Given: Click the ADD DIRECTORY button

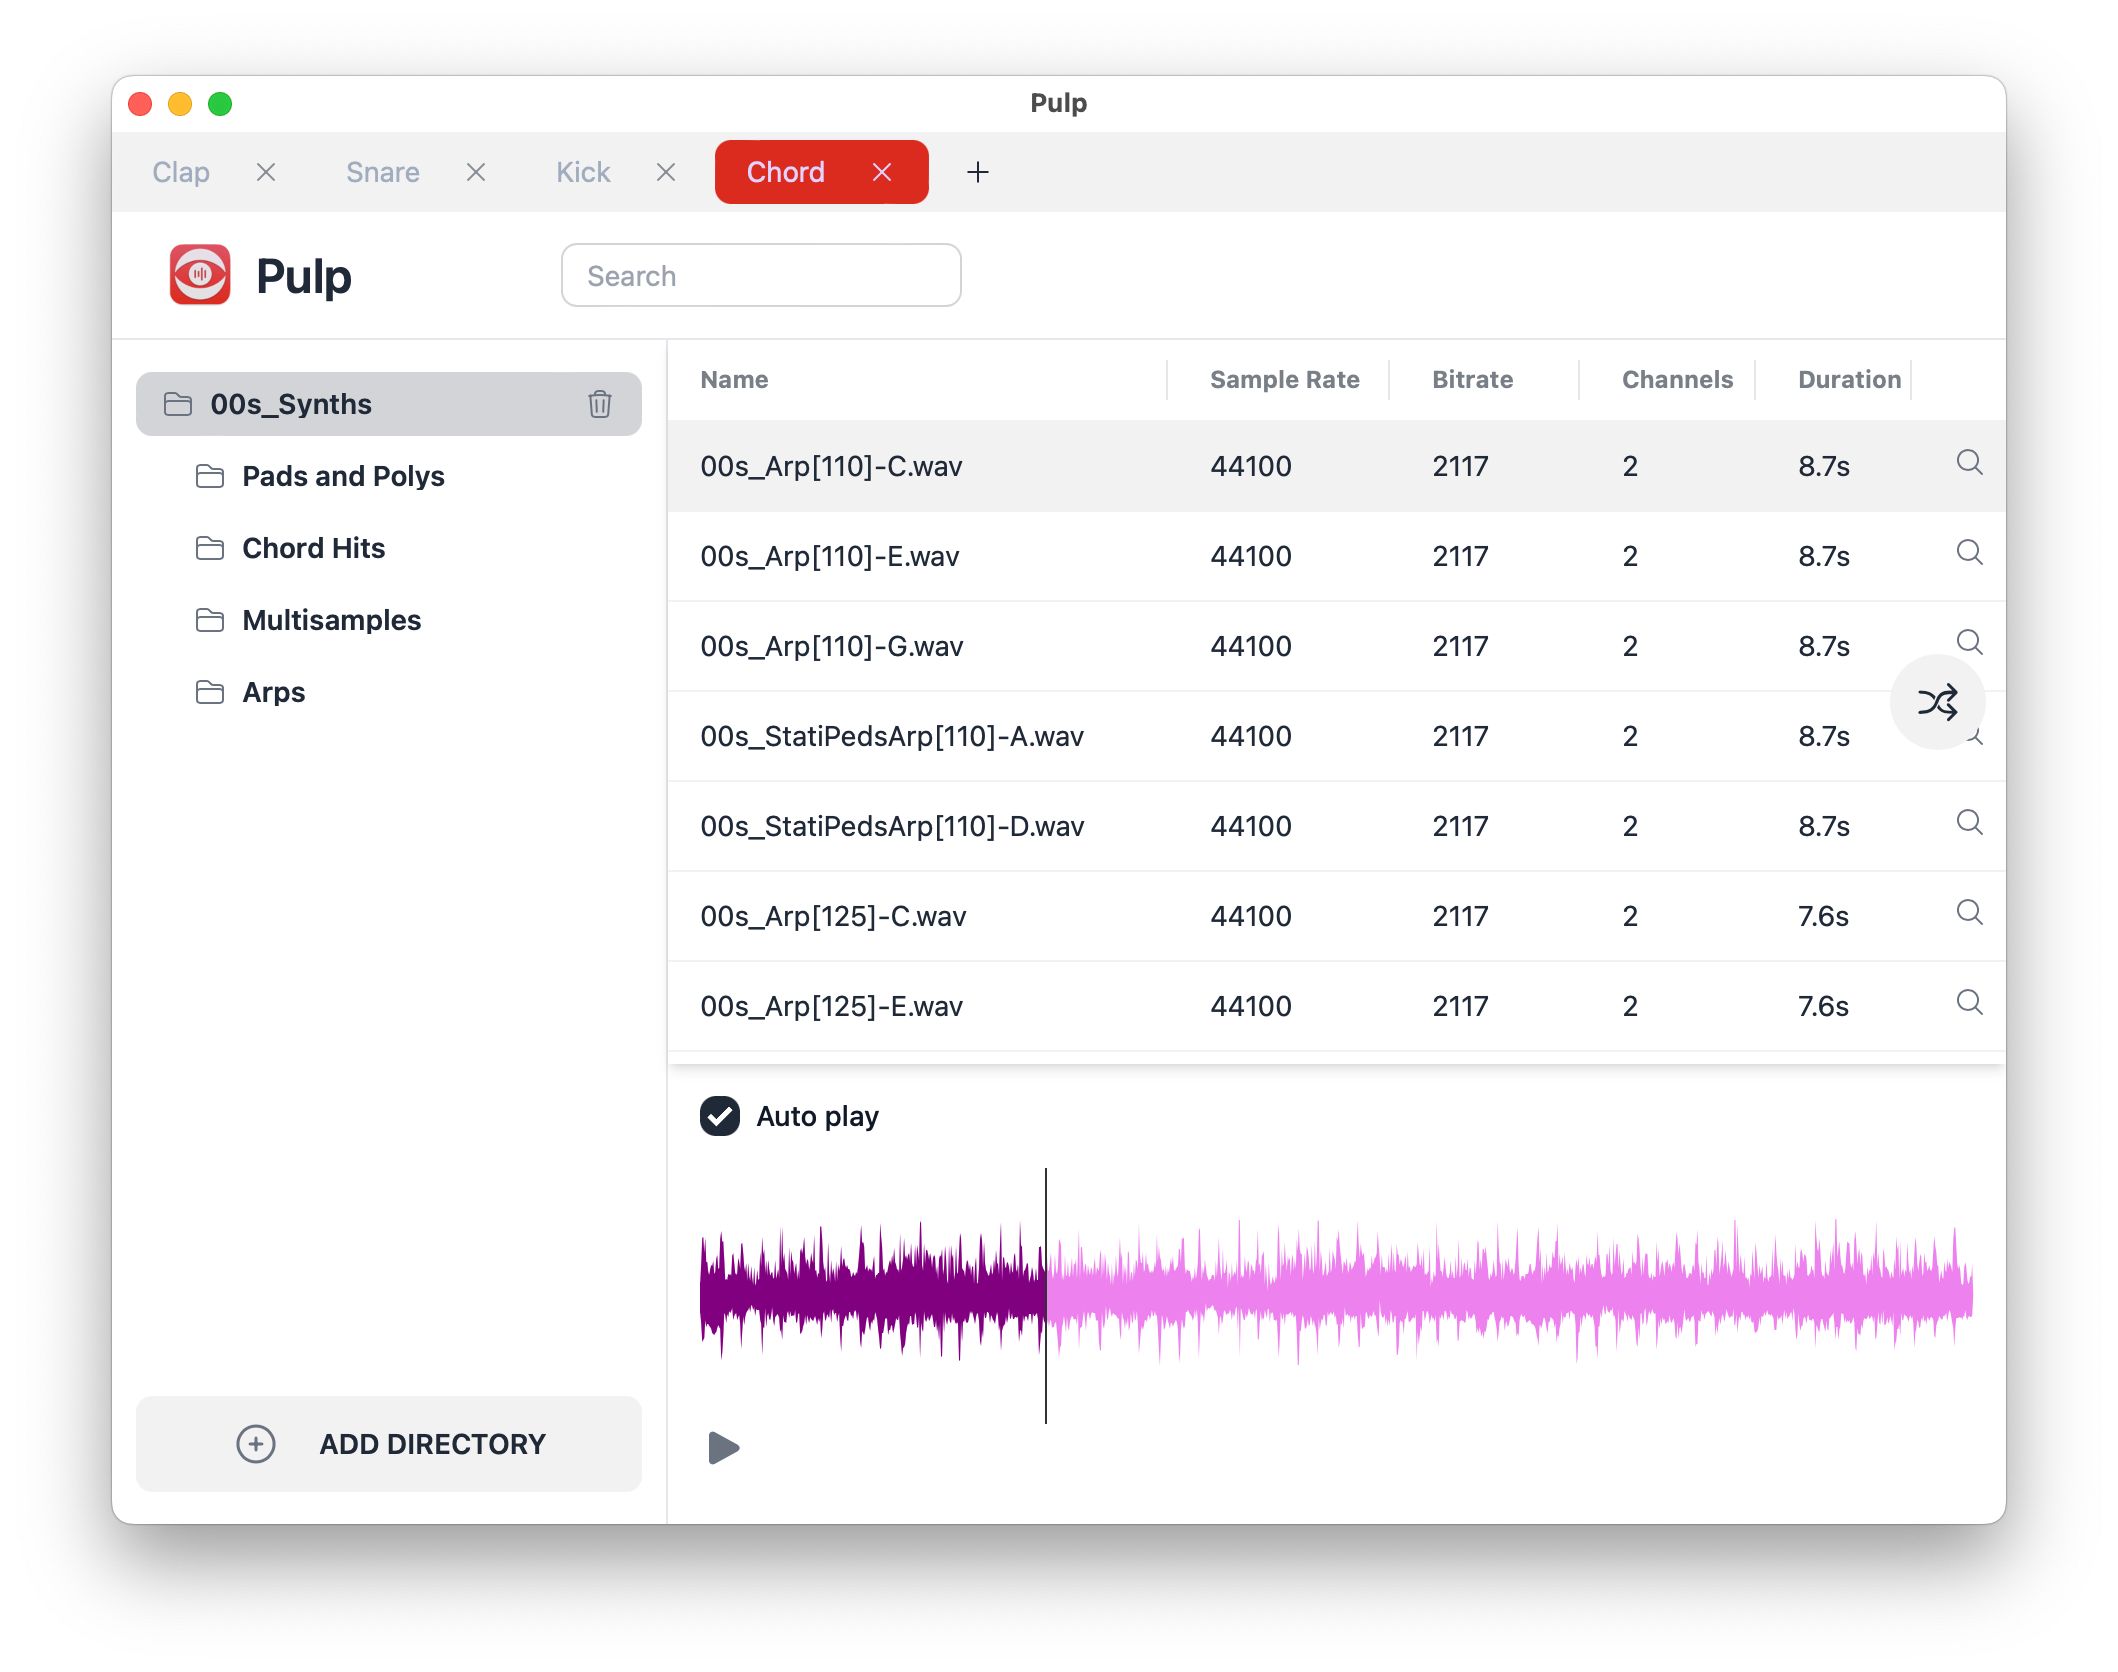Looking at the screenshot, I should point(389,1444).
